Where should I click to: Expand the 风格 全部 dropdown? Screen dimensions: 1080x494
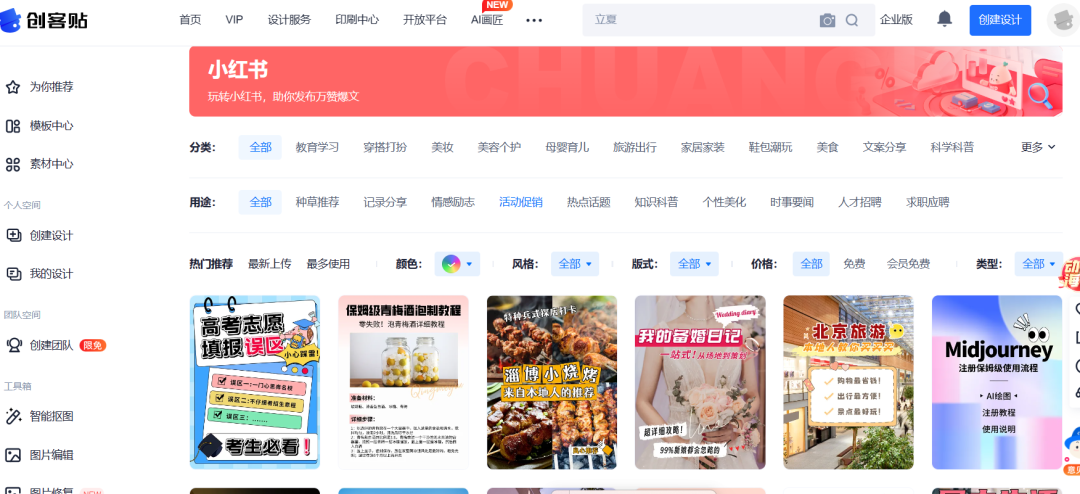[x=575, y=264]
